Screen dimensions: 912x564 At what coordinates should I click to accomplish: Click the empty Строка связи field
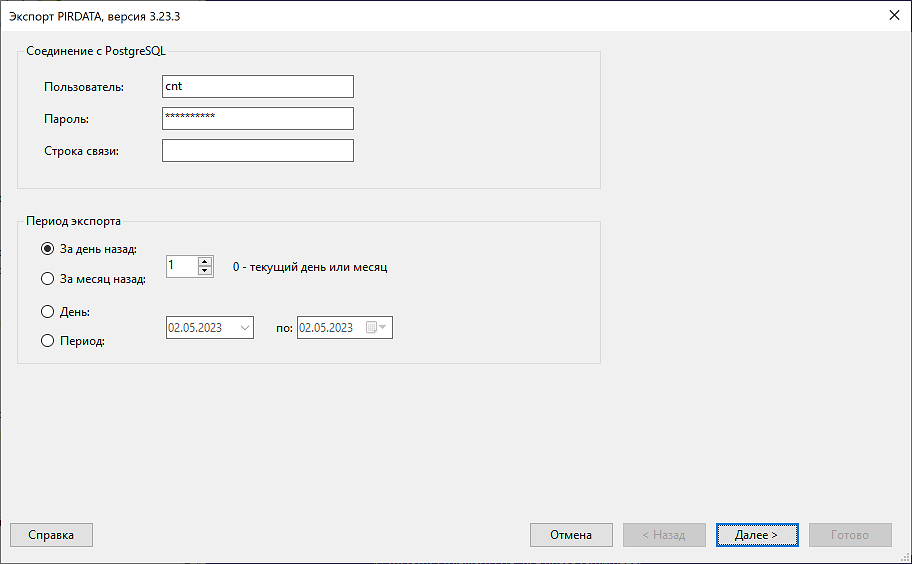pyautogui.click(x=257, y=151)
